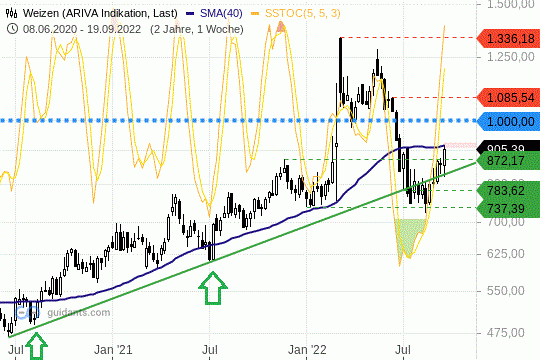Click the Jul label following Jan '22

[403, 350]
